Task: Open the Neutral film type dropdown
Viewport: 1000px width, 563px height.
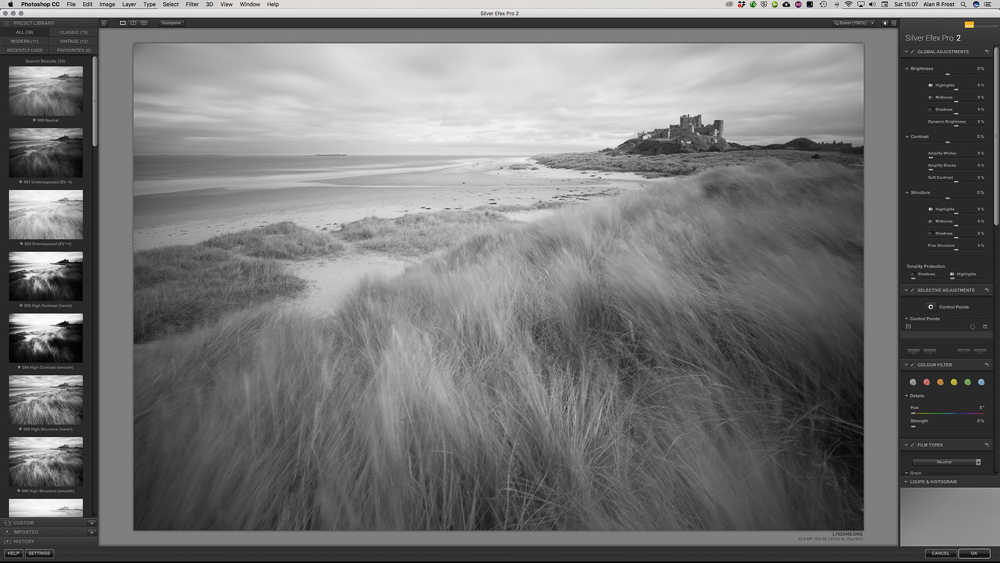Action: pos(947,462)
